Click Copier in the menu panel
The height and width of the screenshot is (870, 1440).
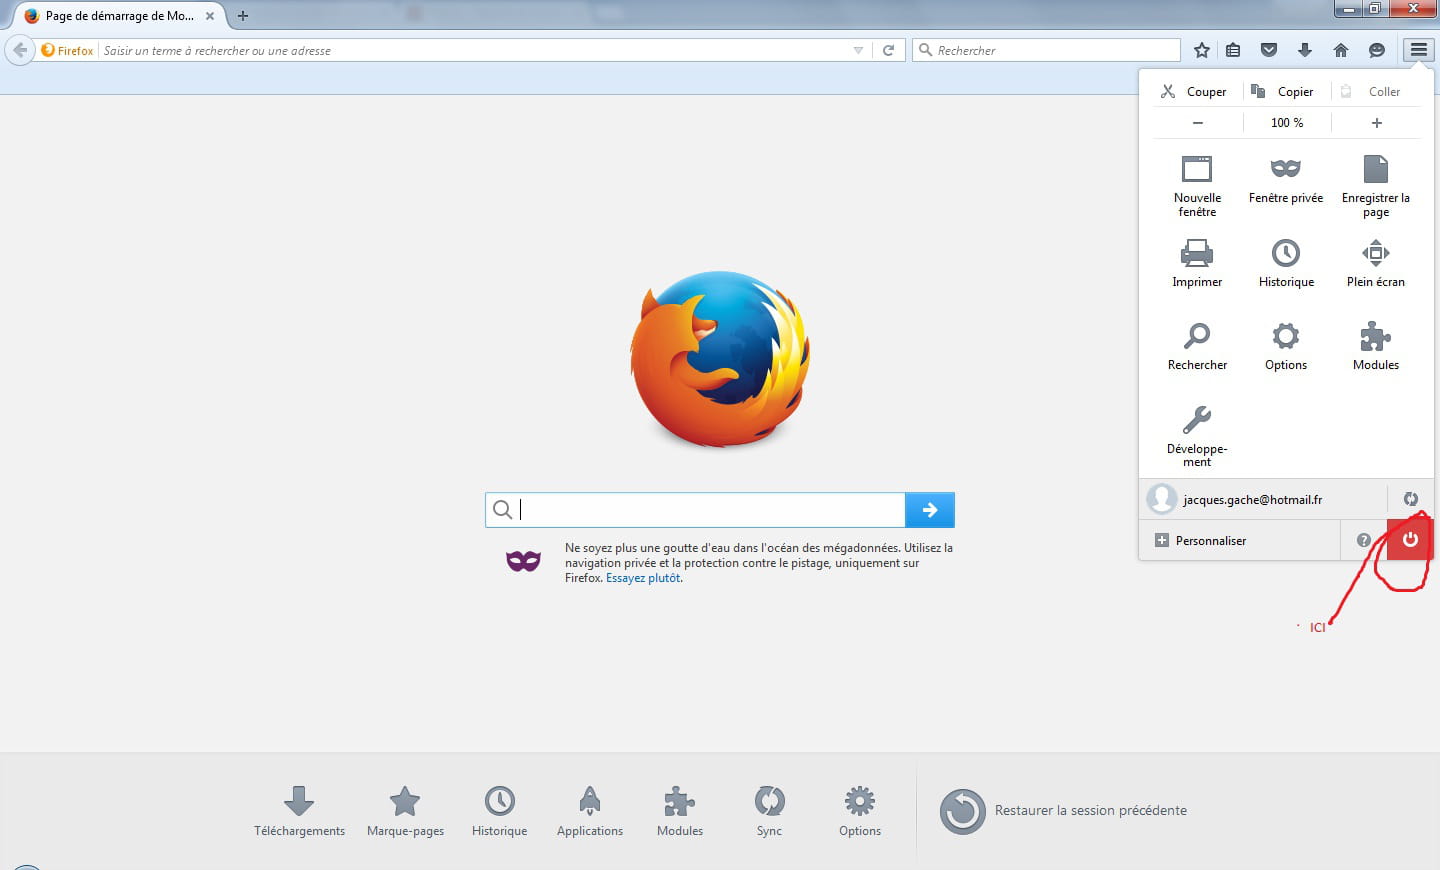click(x=1285, y=91)
